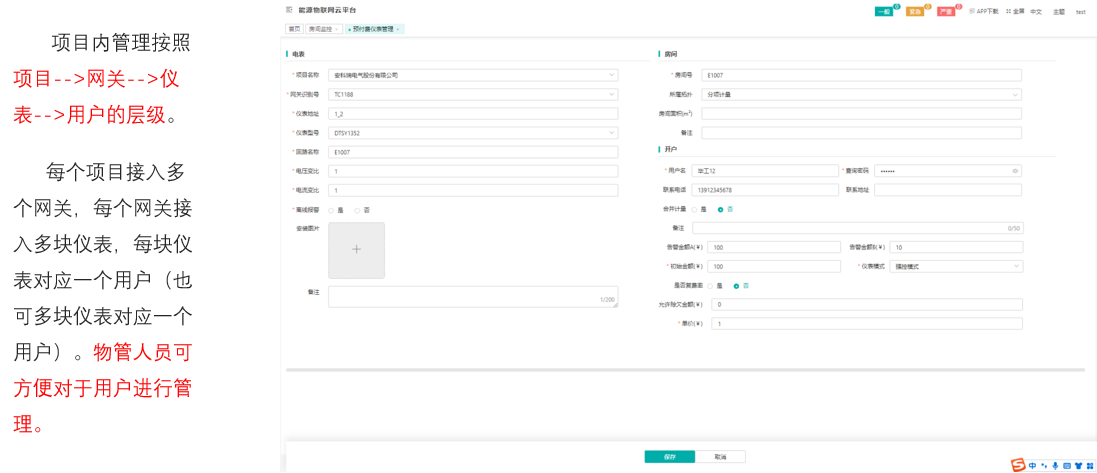Open the Sogou soft keyboard icon
The image size is (1097, 473).
[1066, 464]
